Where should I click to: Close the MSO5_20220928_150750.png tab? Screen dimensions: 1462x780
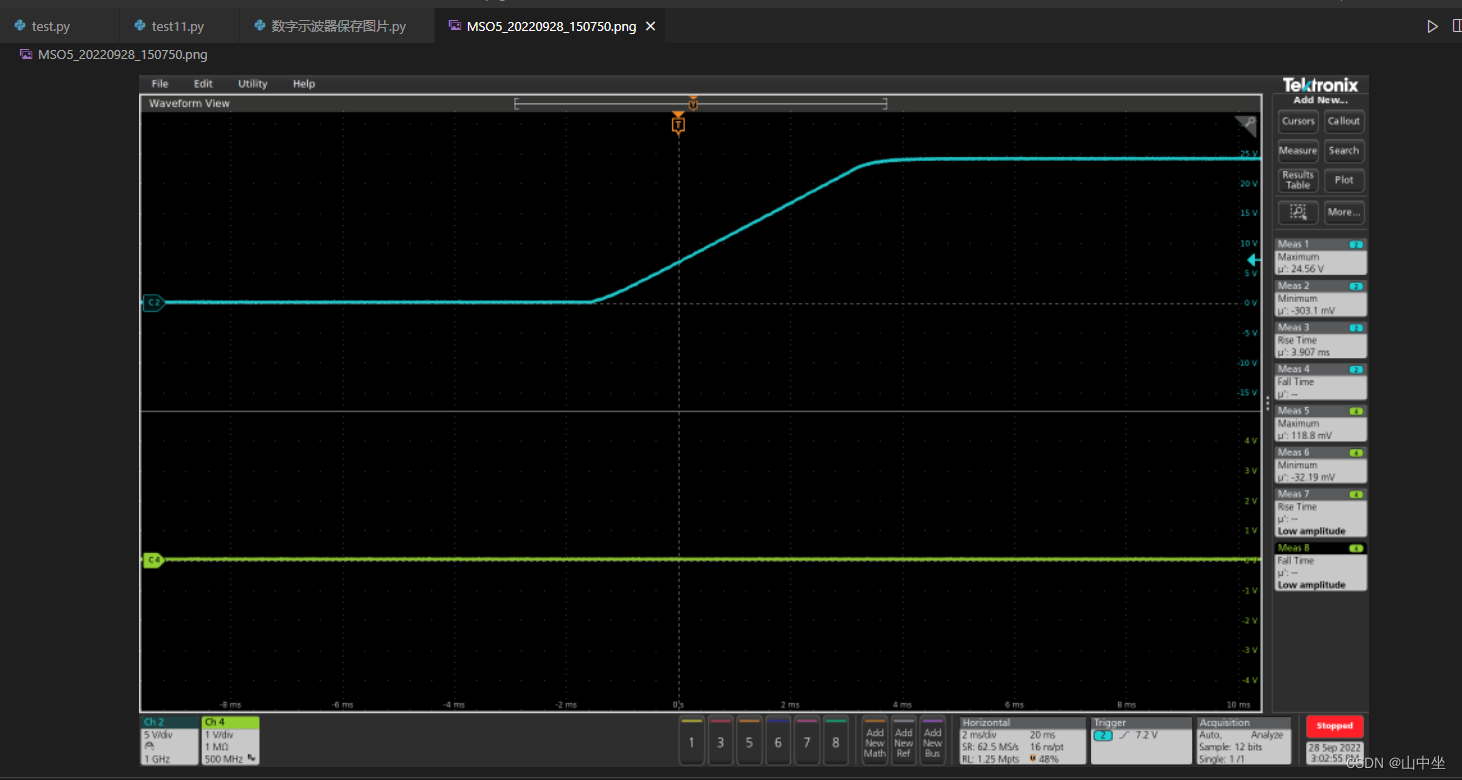tap(651, 26)
